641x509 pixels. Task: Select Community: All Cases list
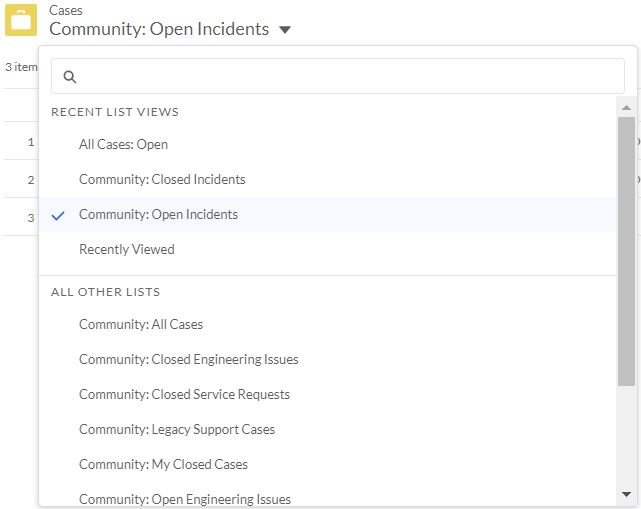tap(141, 324)
